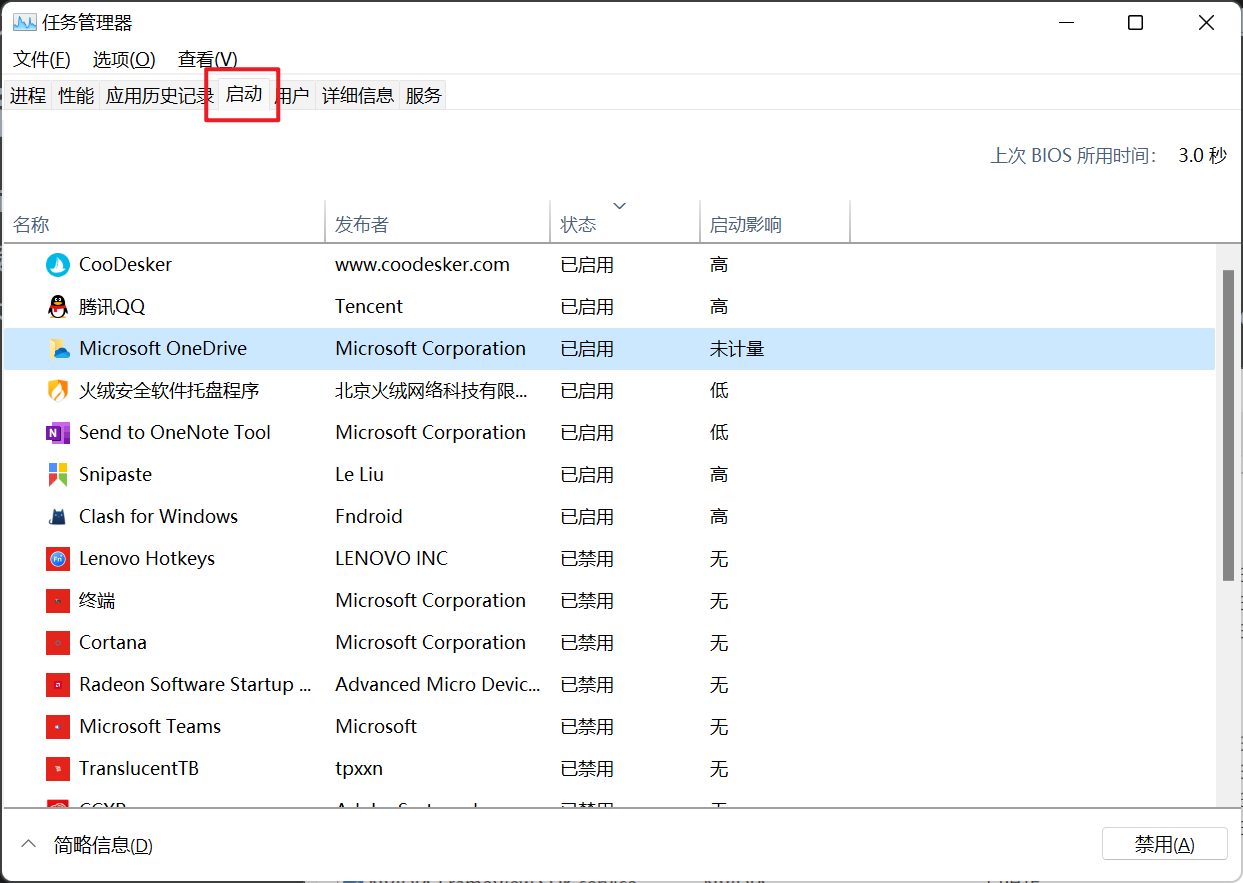Sort by the 名称 column header
The height and width of the screenshot is (883, 1243).
(165, 224)
